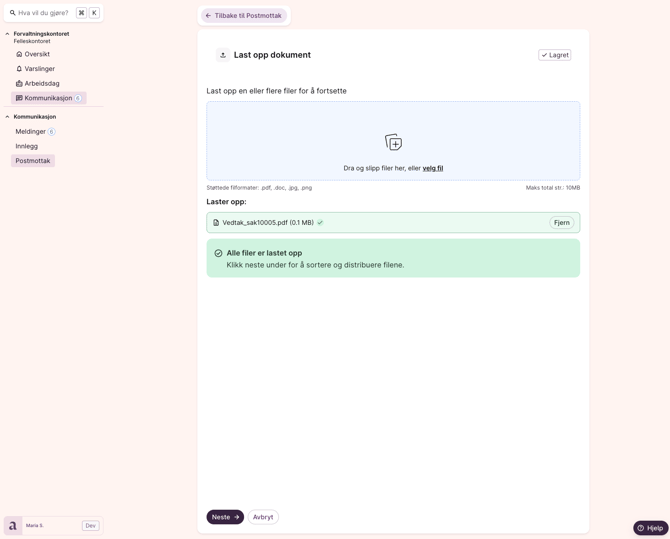
Task: Click the green checkmark after the uploaded file
Action: pyautogui.click(x=320, y=223)
